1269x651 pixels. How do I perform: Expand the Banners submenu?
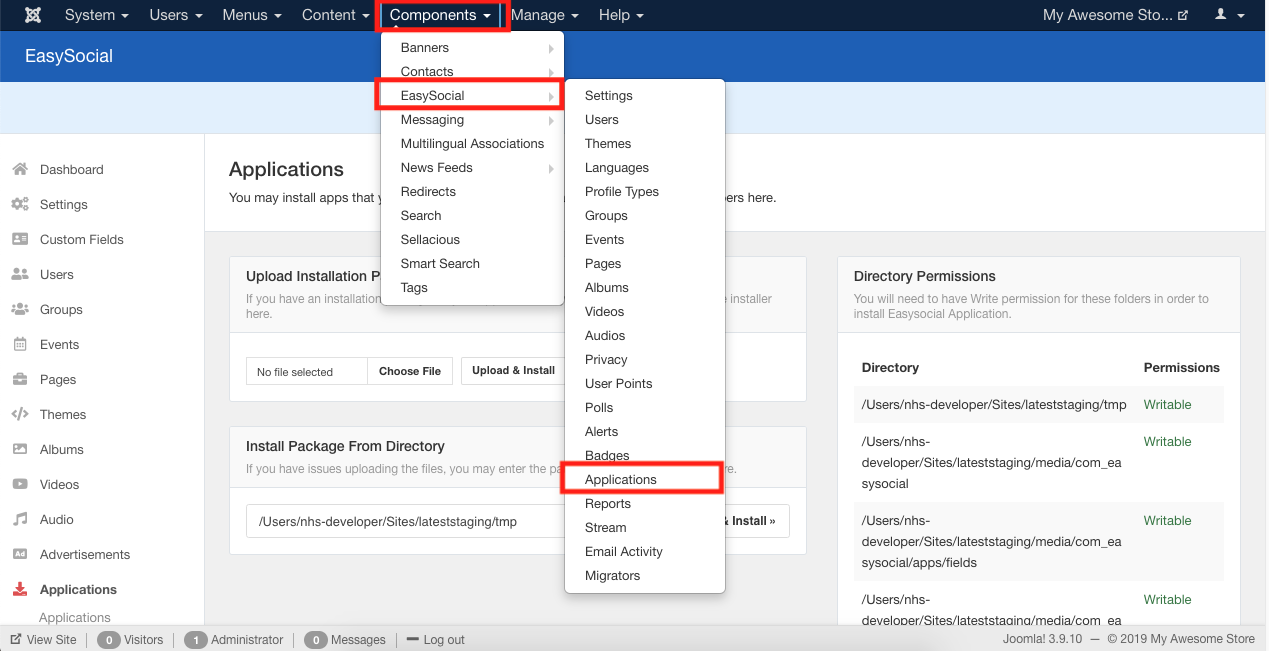[x=425, y=47]
